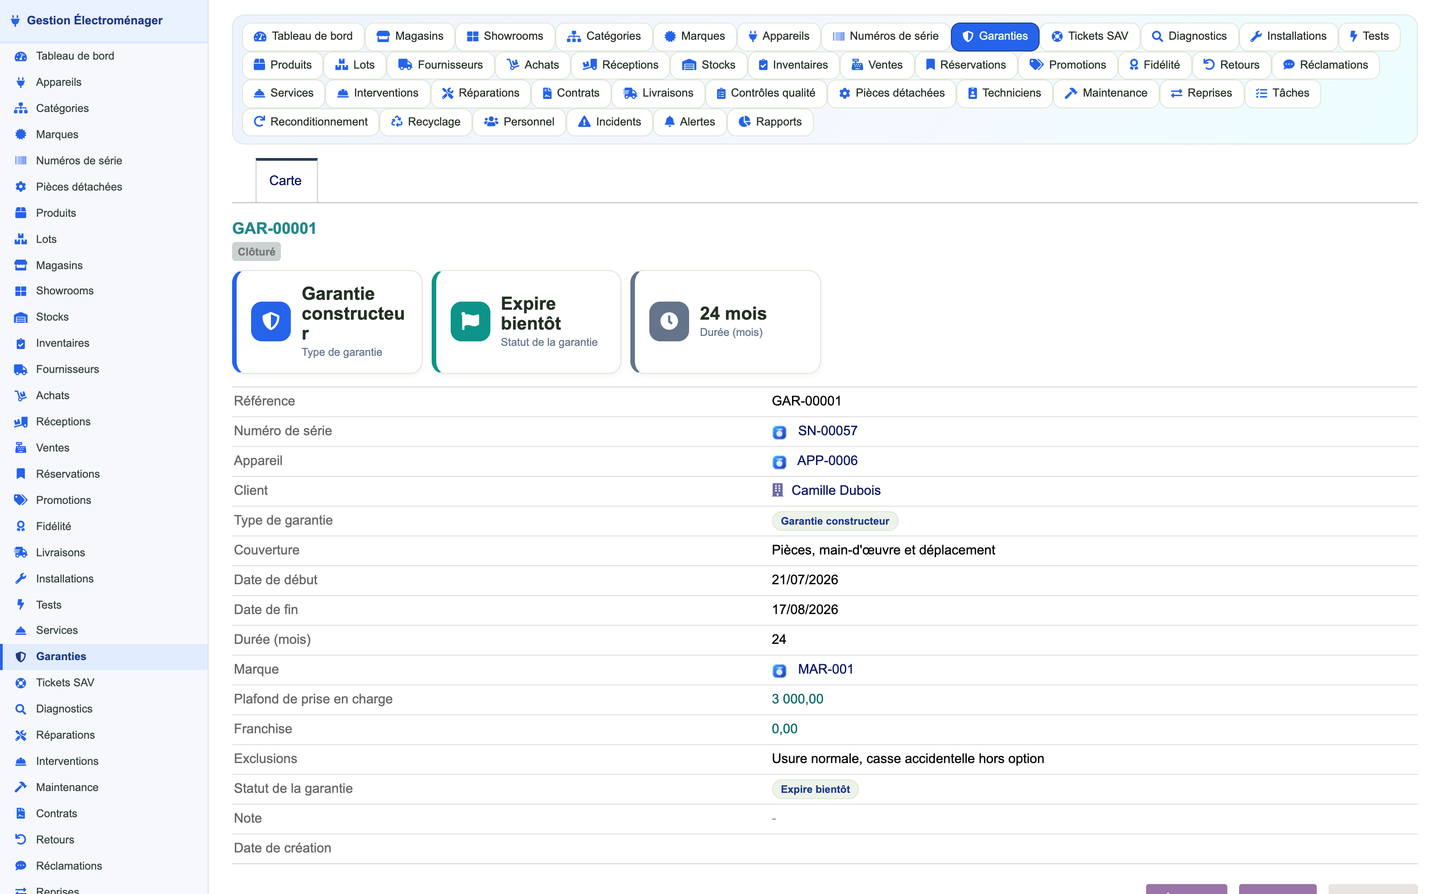Open the APP-0006 appliance link
The height and width of the screenshot is (894, 1445).
[x=827, y=461]
